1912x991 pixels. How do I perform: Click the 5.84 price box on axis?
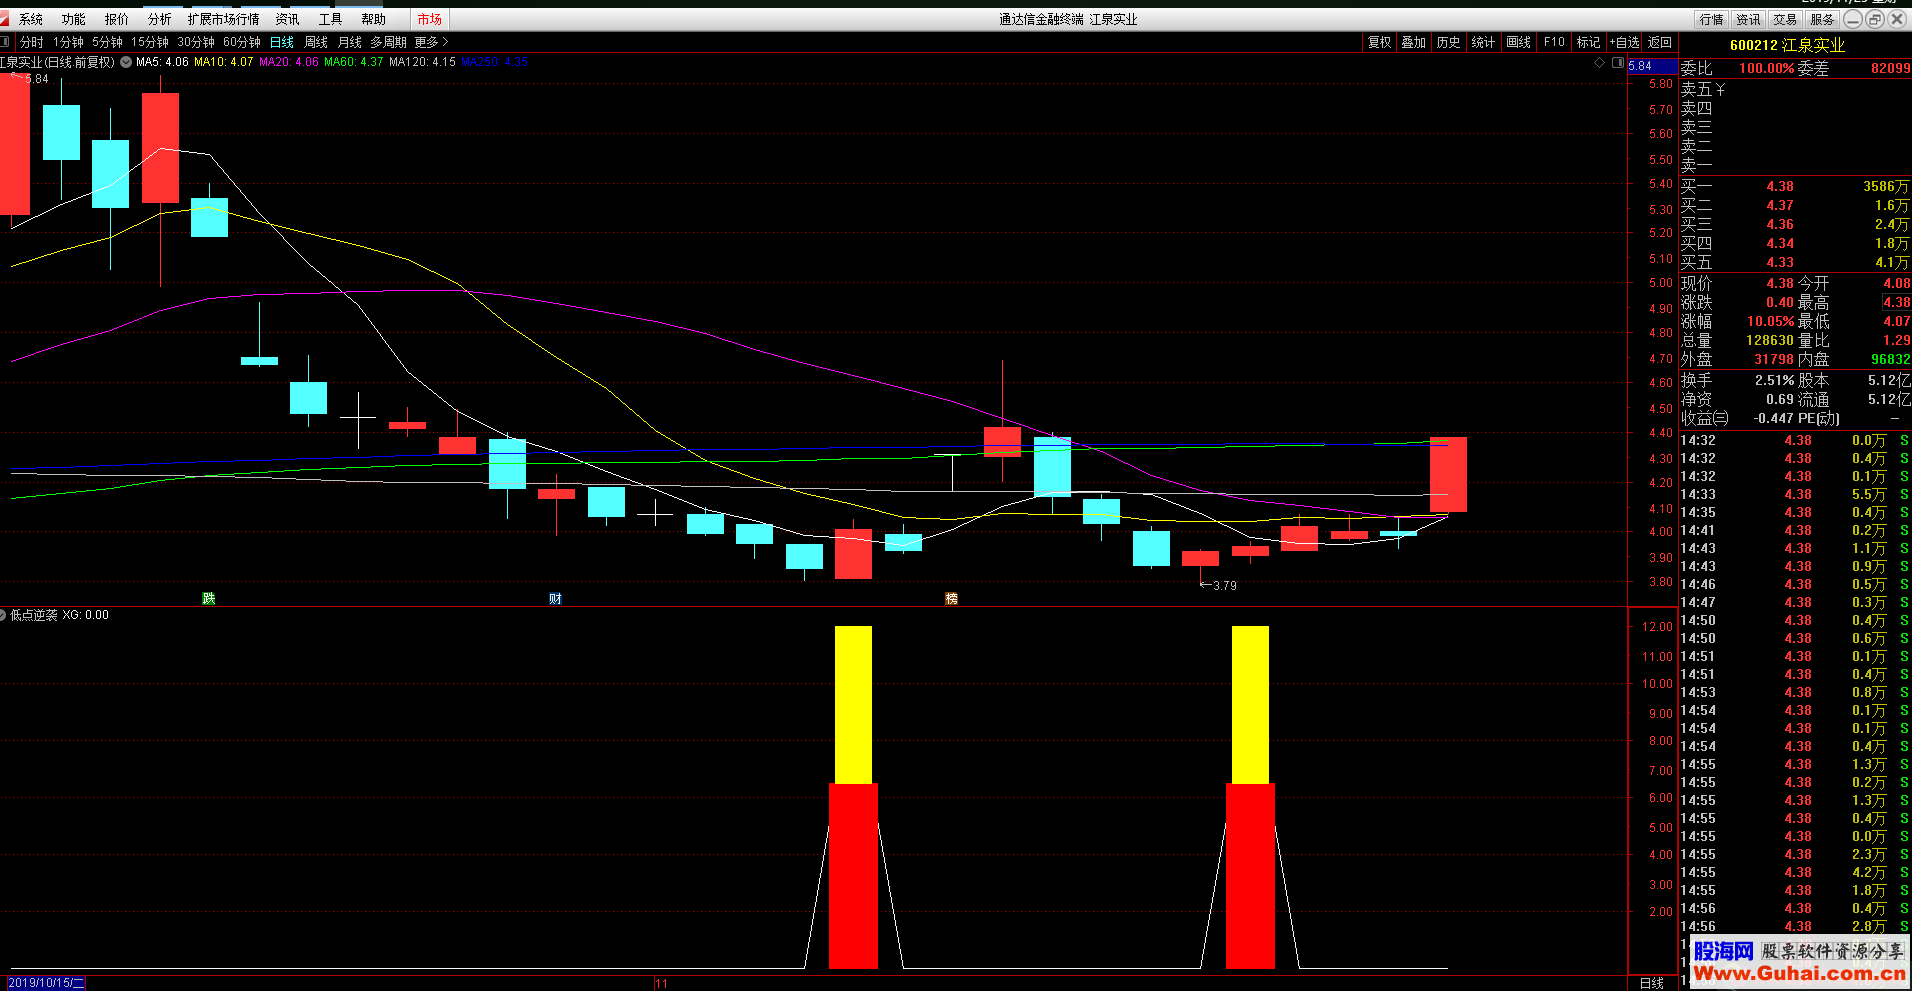tap(1652, 66)
